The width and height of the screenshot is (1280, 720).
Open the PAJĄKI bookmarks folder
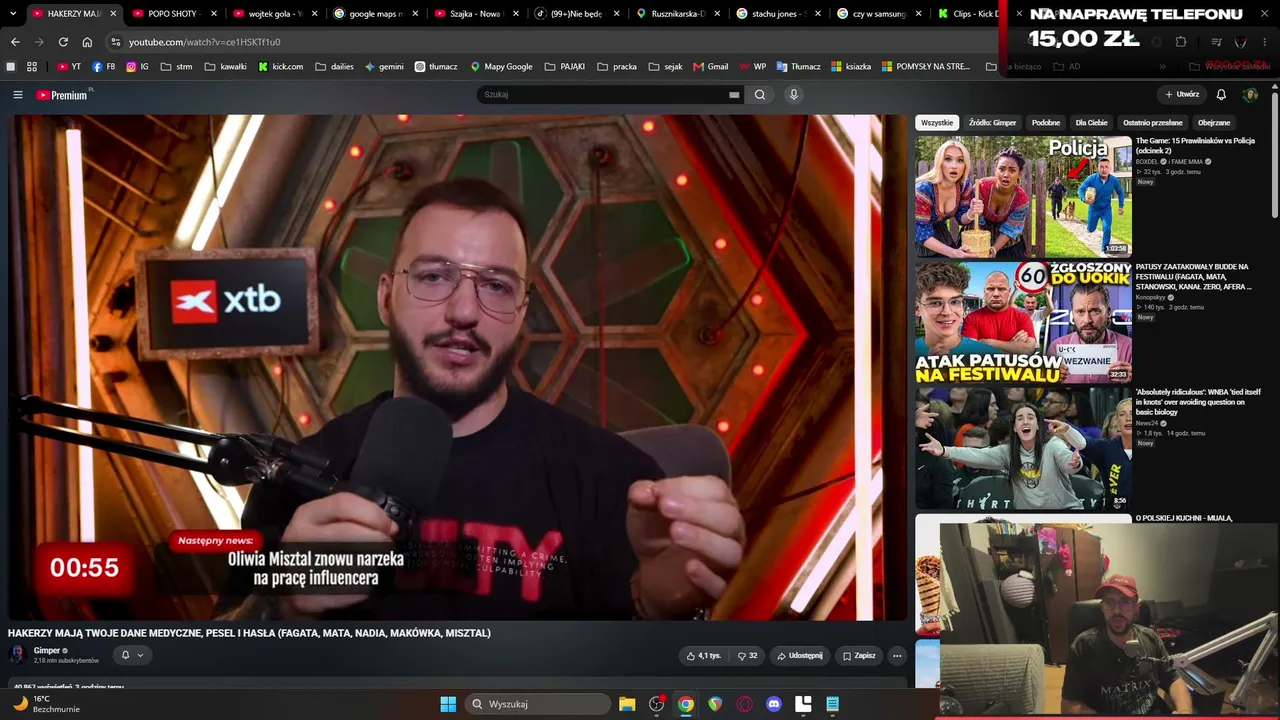point(565,67)
